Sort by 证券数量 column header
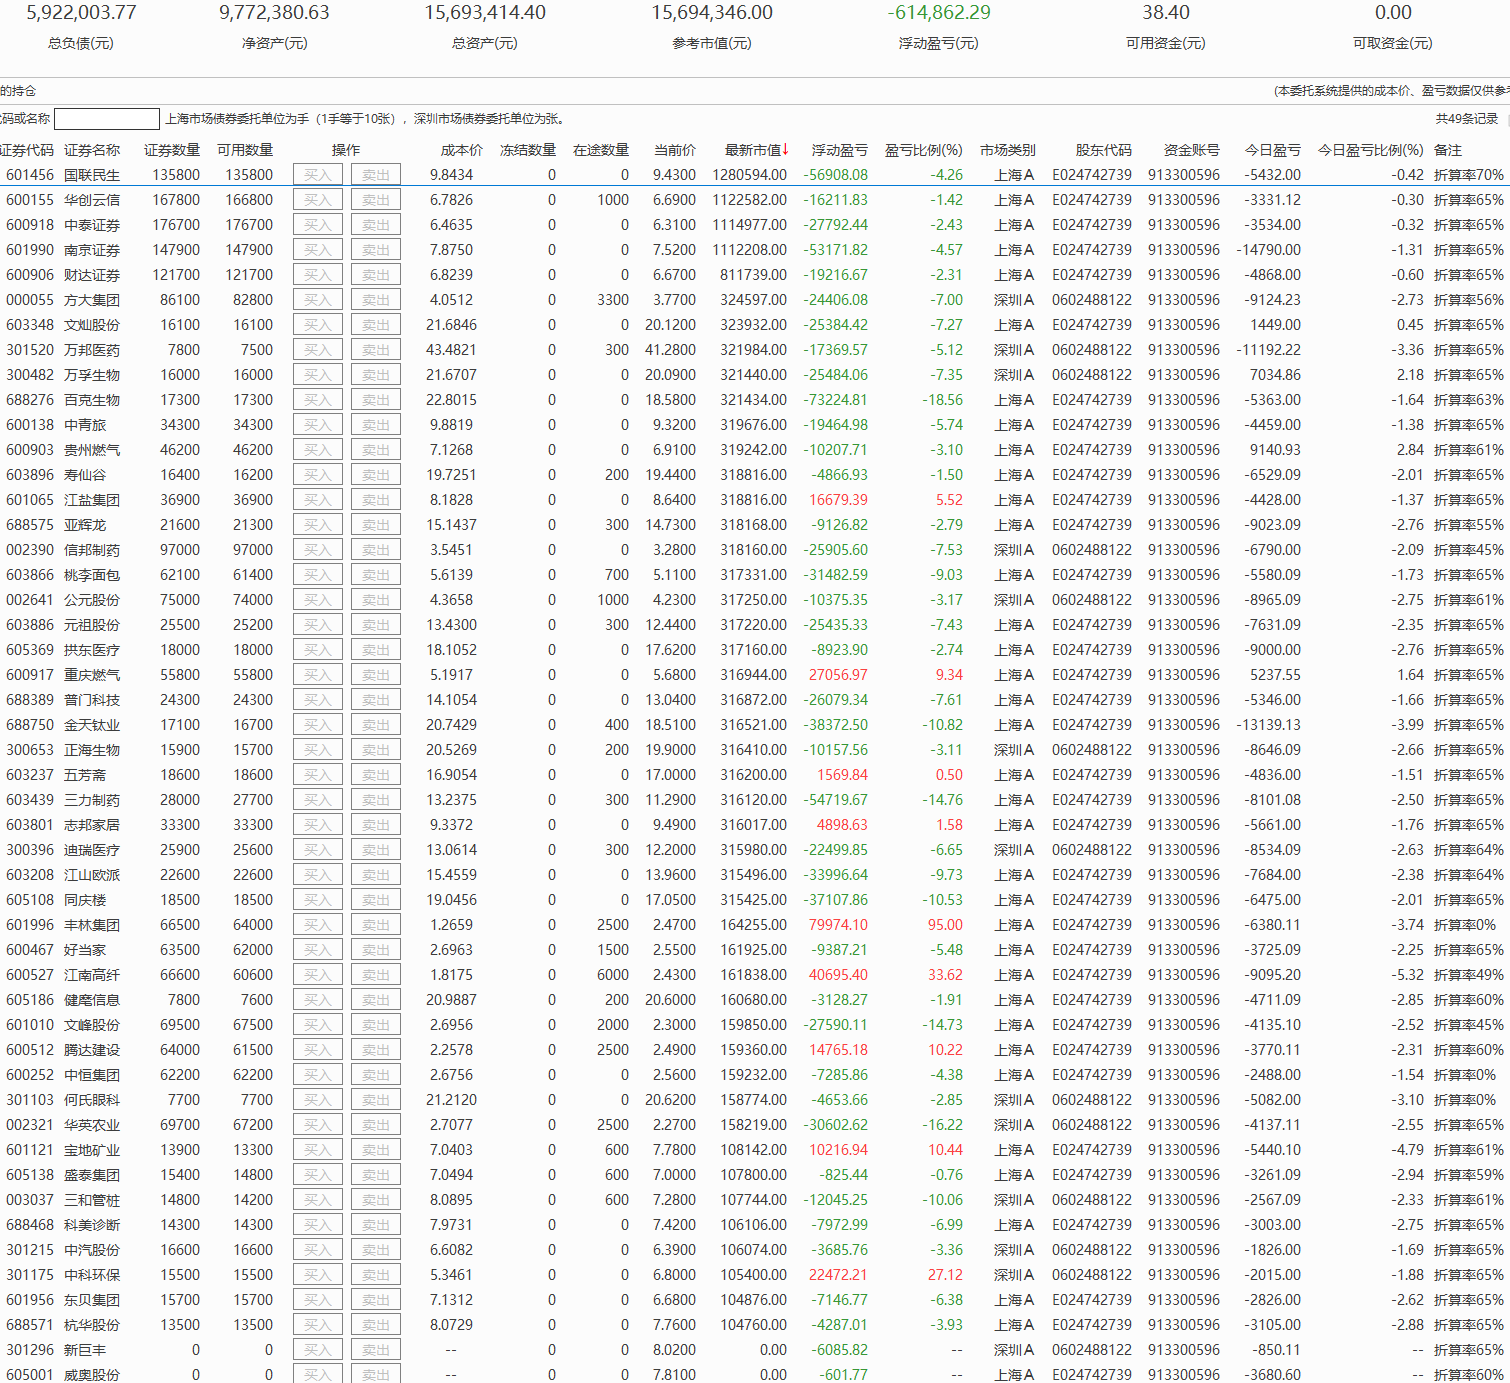The width and height of the screenshot is (1510, 1383). 172,150
